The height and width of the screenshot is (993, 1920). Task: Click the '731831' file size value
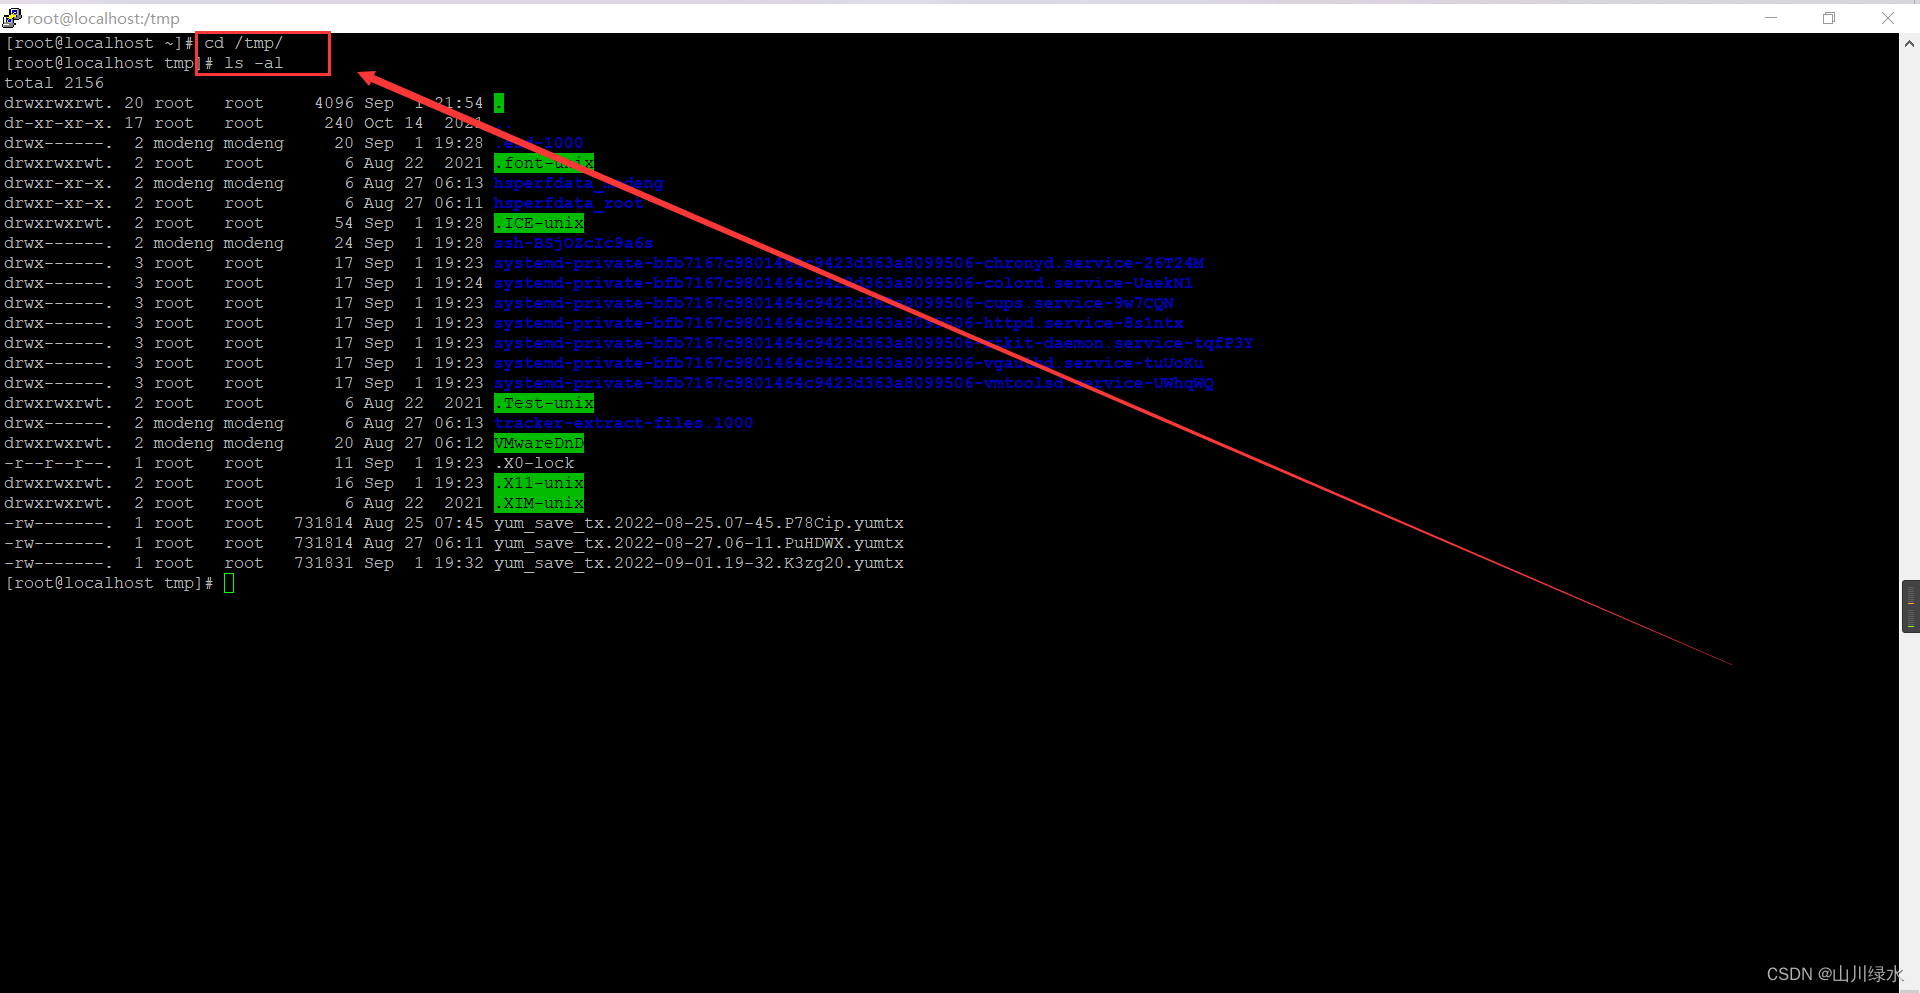(324, 563)
